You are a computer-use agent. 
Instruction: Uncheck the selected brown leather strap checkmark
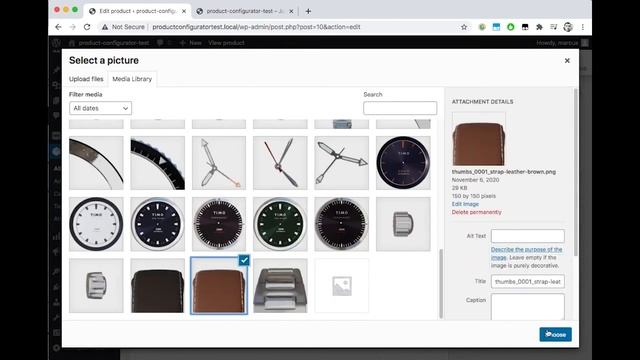coord(244,260)
